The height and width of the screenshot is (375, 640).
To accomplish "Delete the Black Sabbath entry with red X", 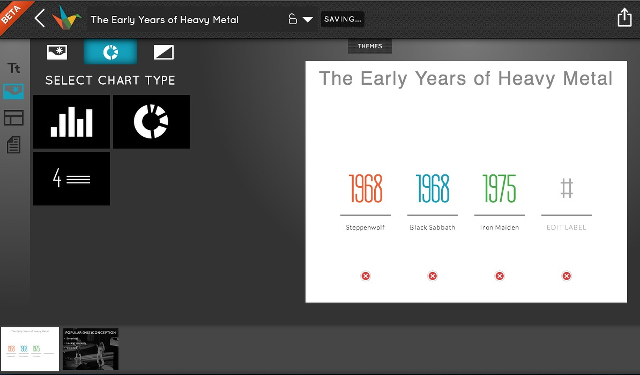I will pyautogui.click(x=433, y=276).
